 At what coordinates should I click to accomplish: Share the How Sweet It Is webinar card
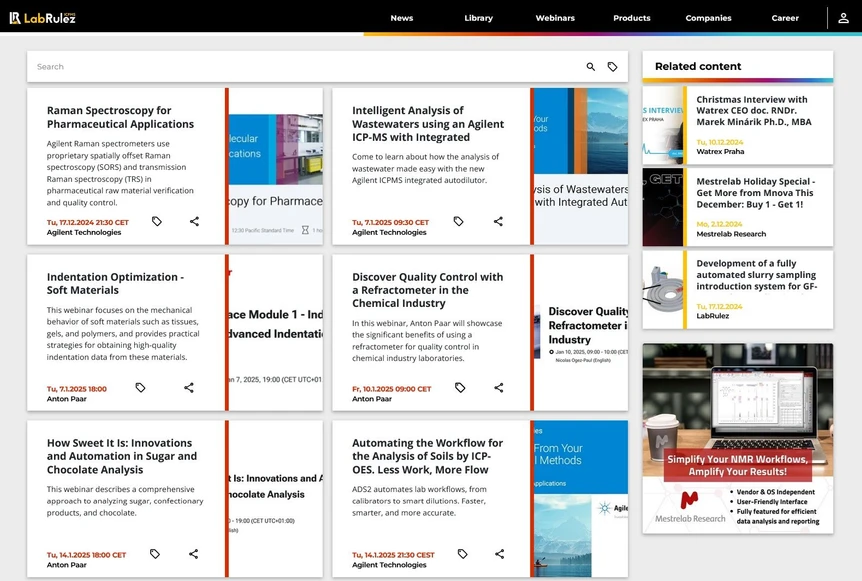point(194,554)
